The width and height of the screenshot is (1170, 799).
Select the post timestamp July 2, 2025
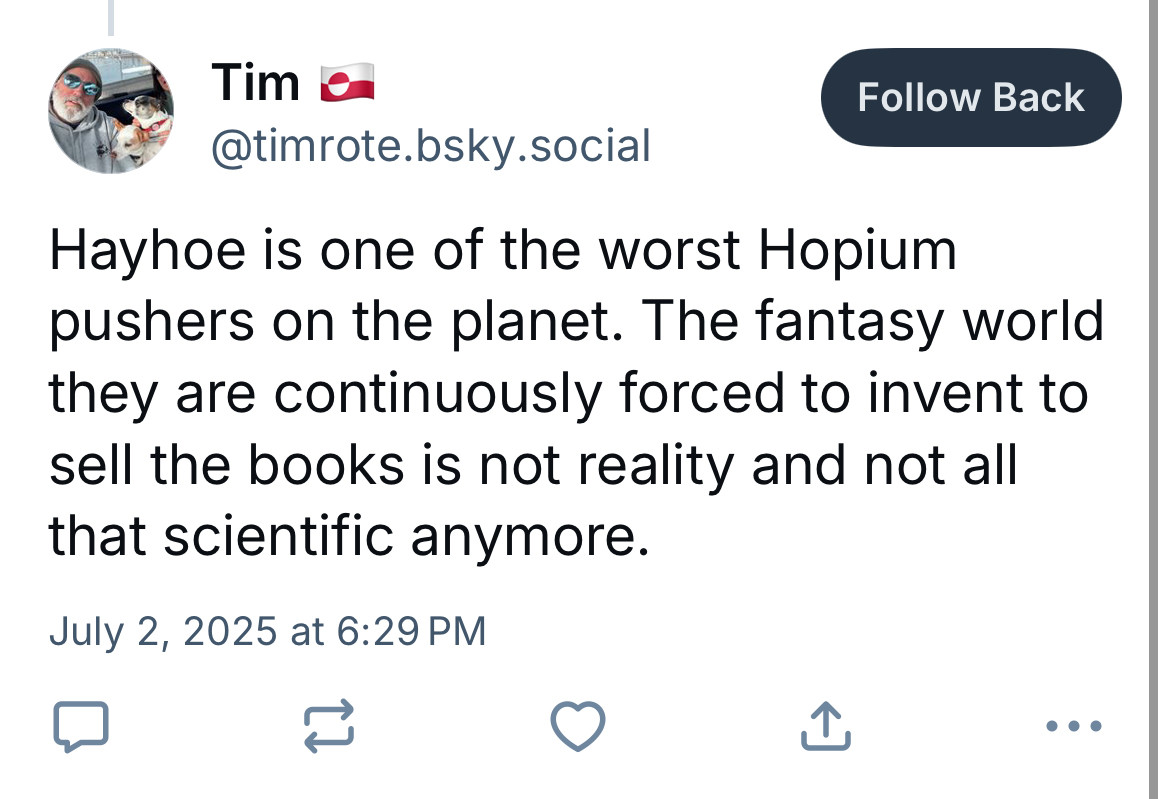tap(163, 632)
